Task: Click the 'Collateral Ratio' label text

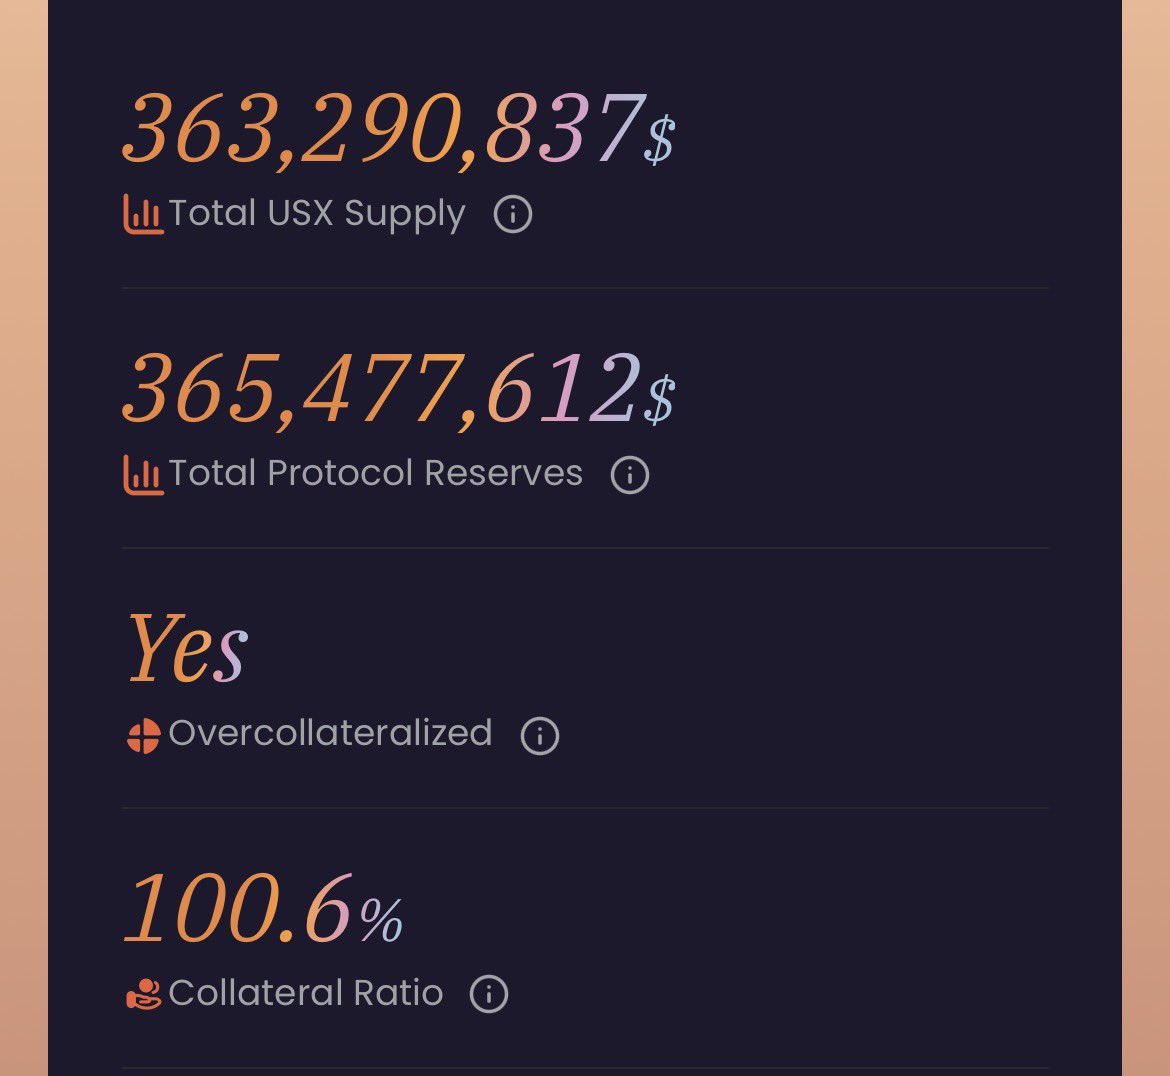Action: coord(305,993)
